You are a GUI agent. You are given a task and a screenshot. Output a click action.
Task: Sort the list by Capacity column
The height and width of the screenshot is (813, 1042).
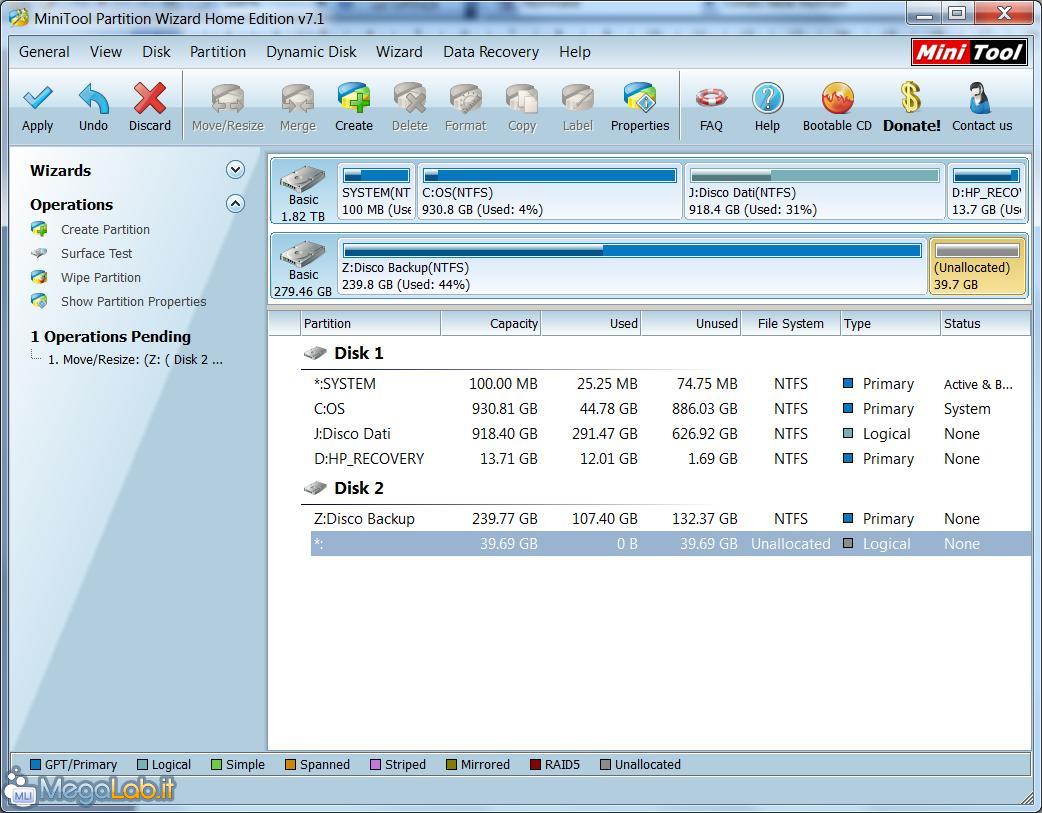coord(491,324)
